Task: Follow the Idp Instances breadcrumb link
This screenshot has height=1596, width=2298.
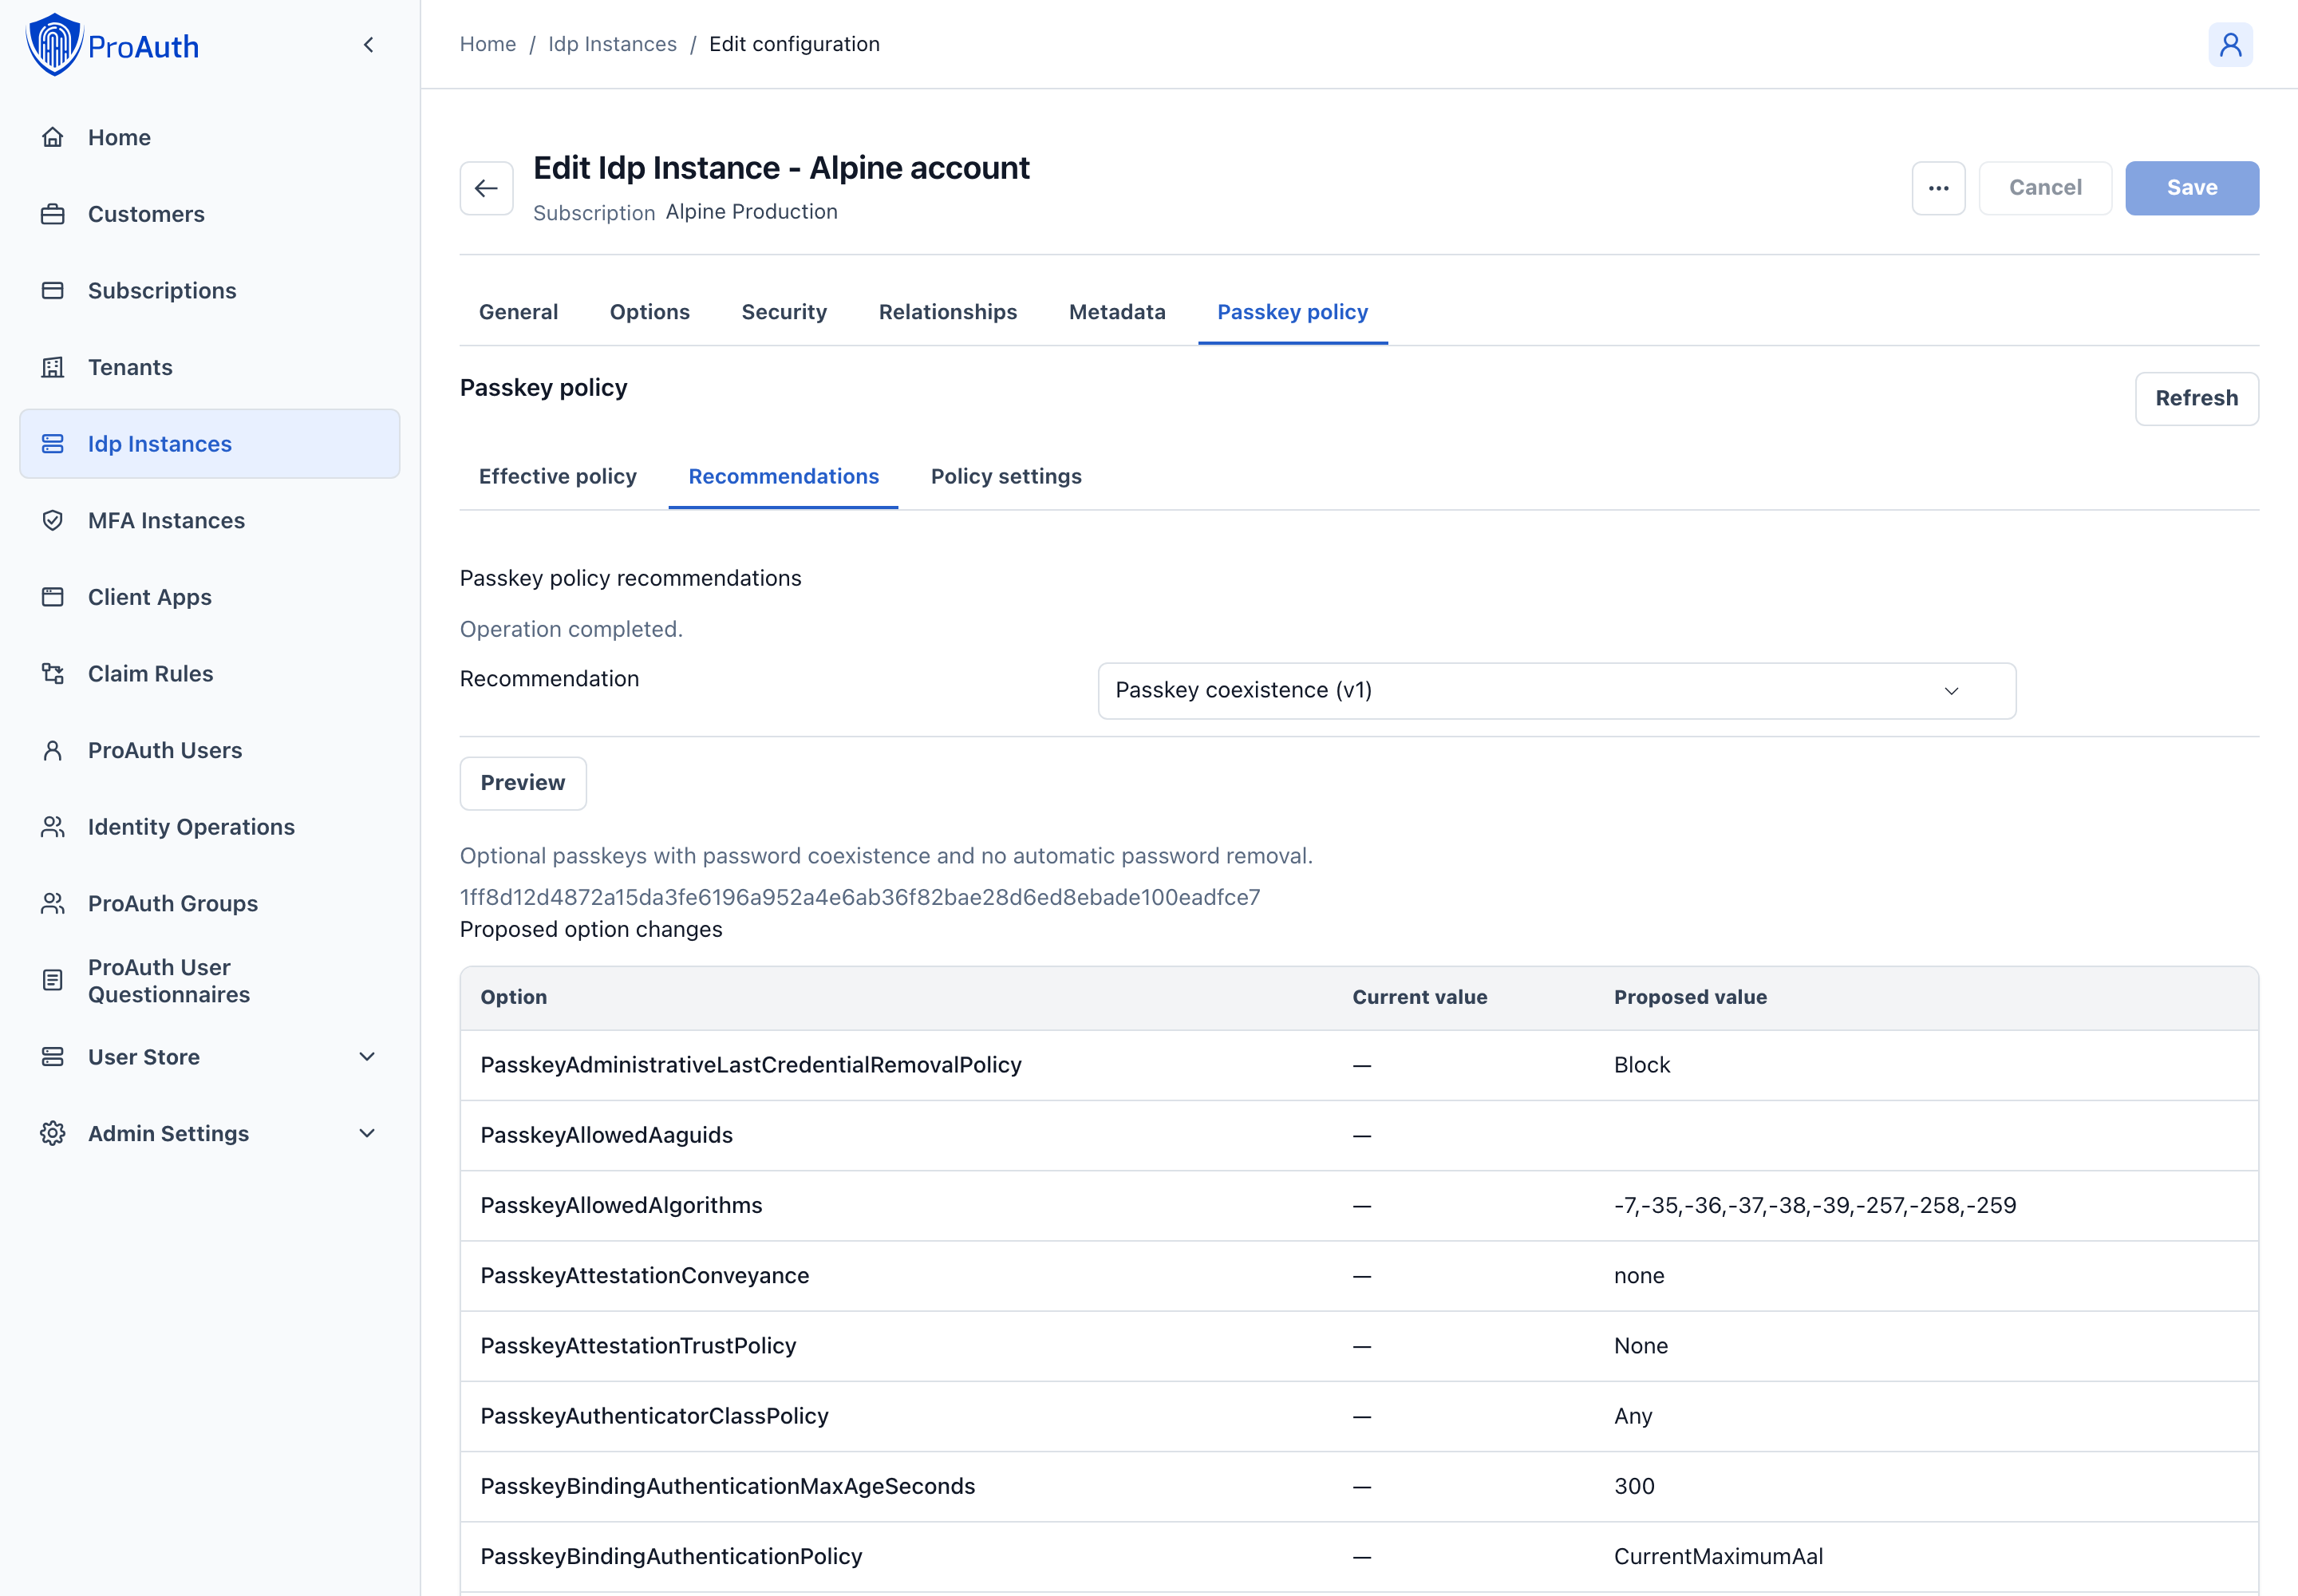Action: [612, 44]
